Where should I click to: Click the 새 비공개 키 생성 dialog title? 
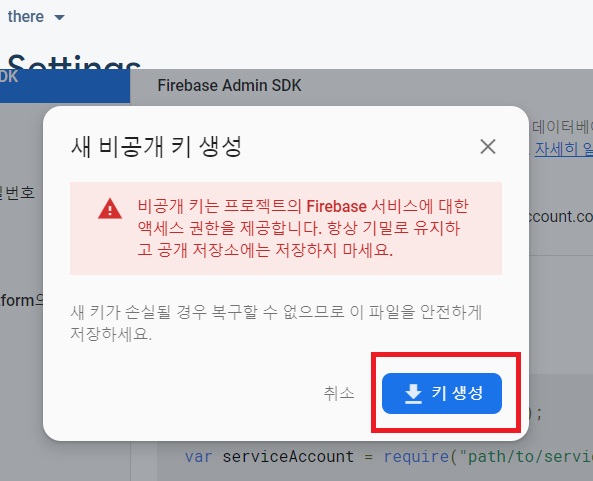(x=156, y=147)
